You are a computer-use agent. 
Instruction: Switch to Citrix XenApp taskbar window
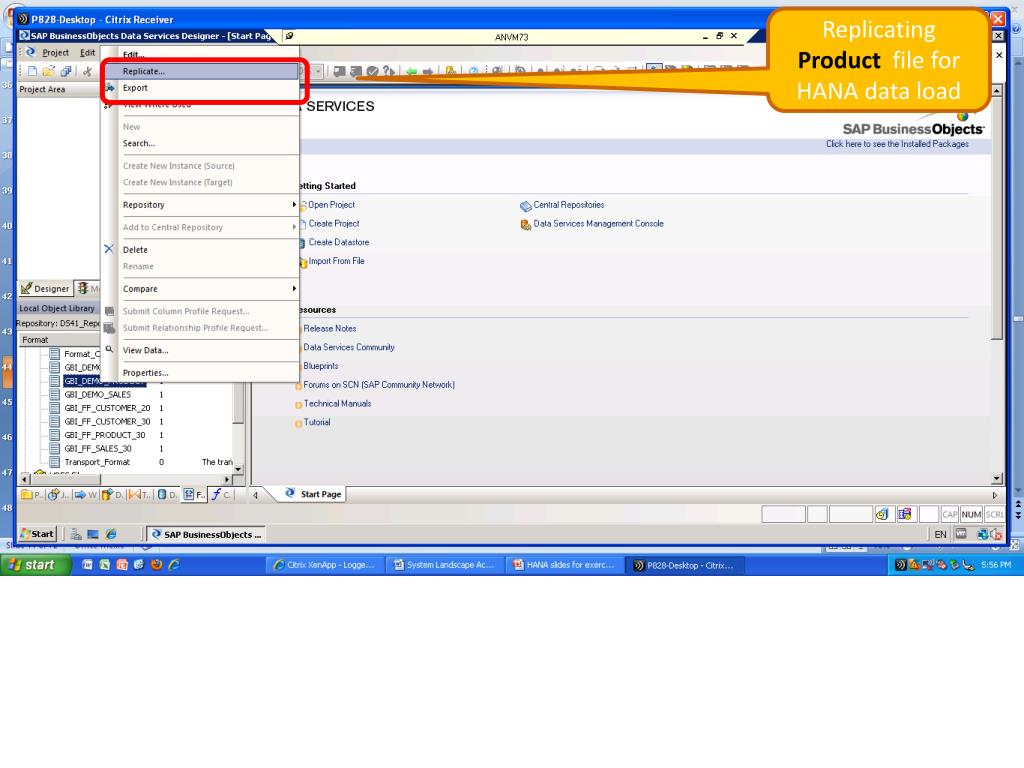pos(325,565)
